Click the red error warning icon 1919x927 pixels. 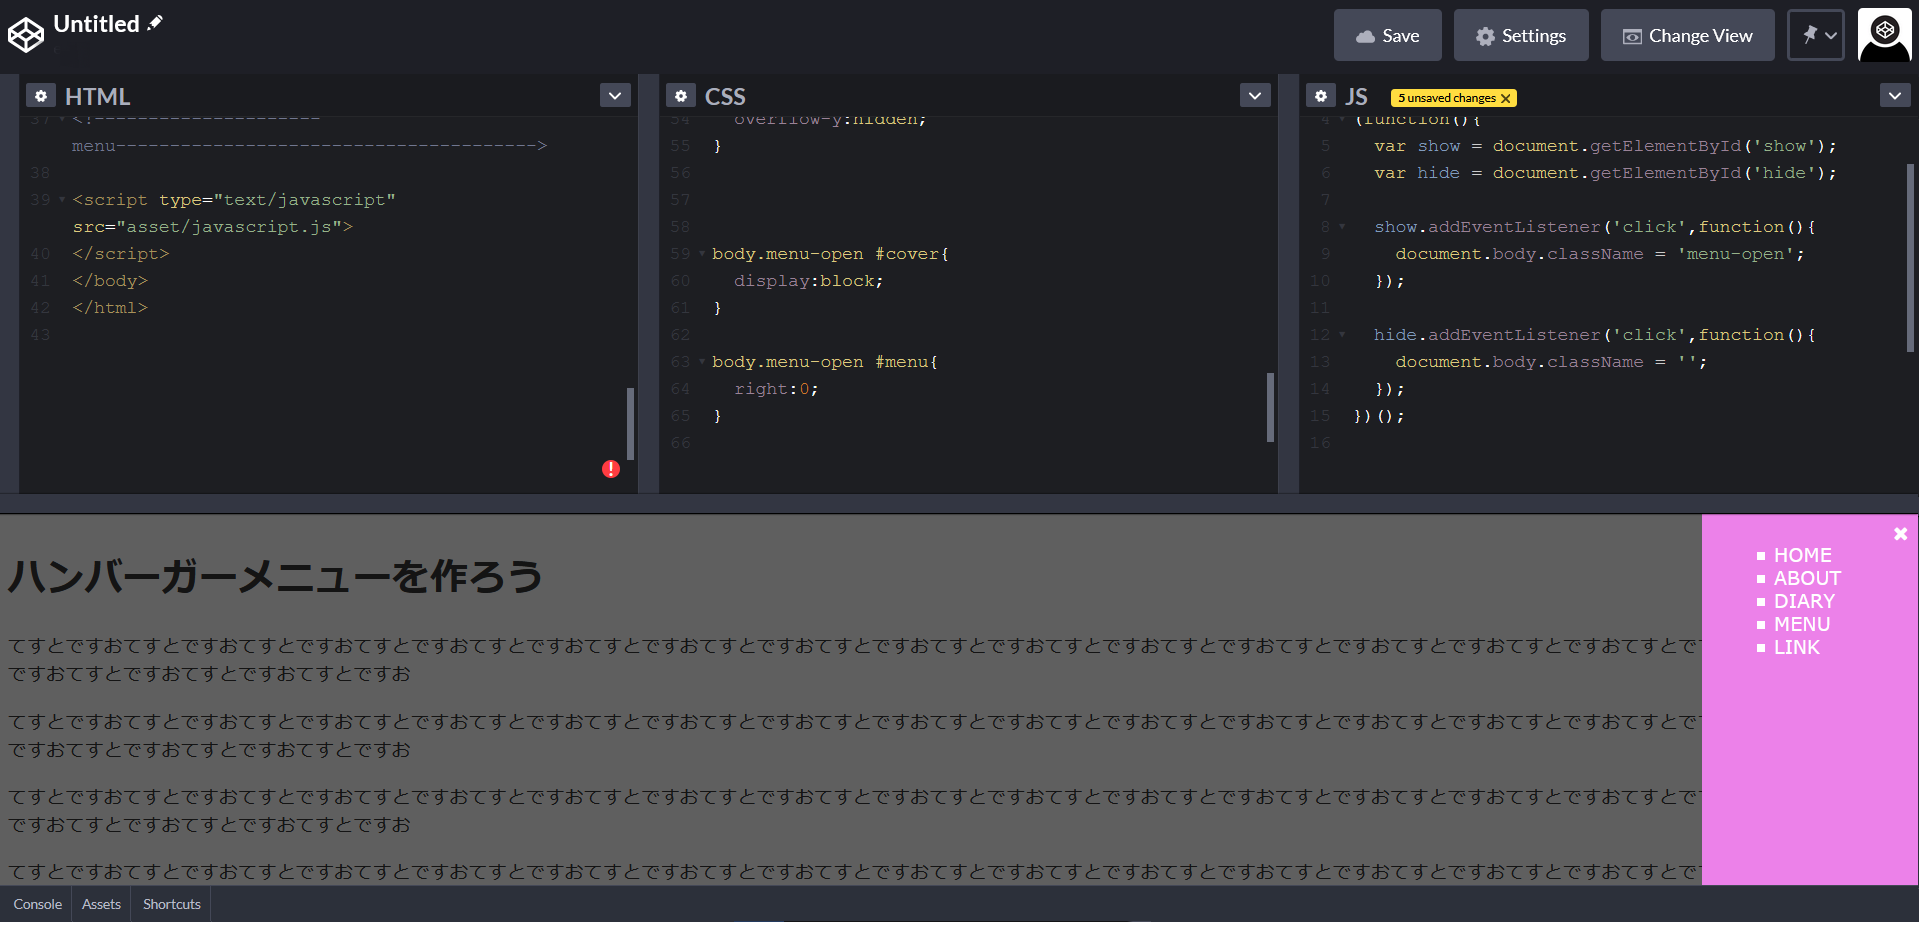pos(611,469)
